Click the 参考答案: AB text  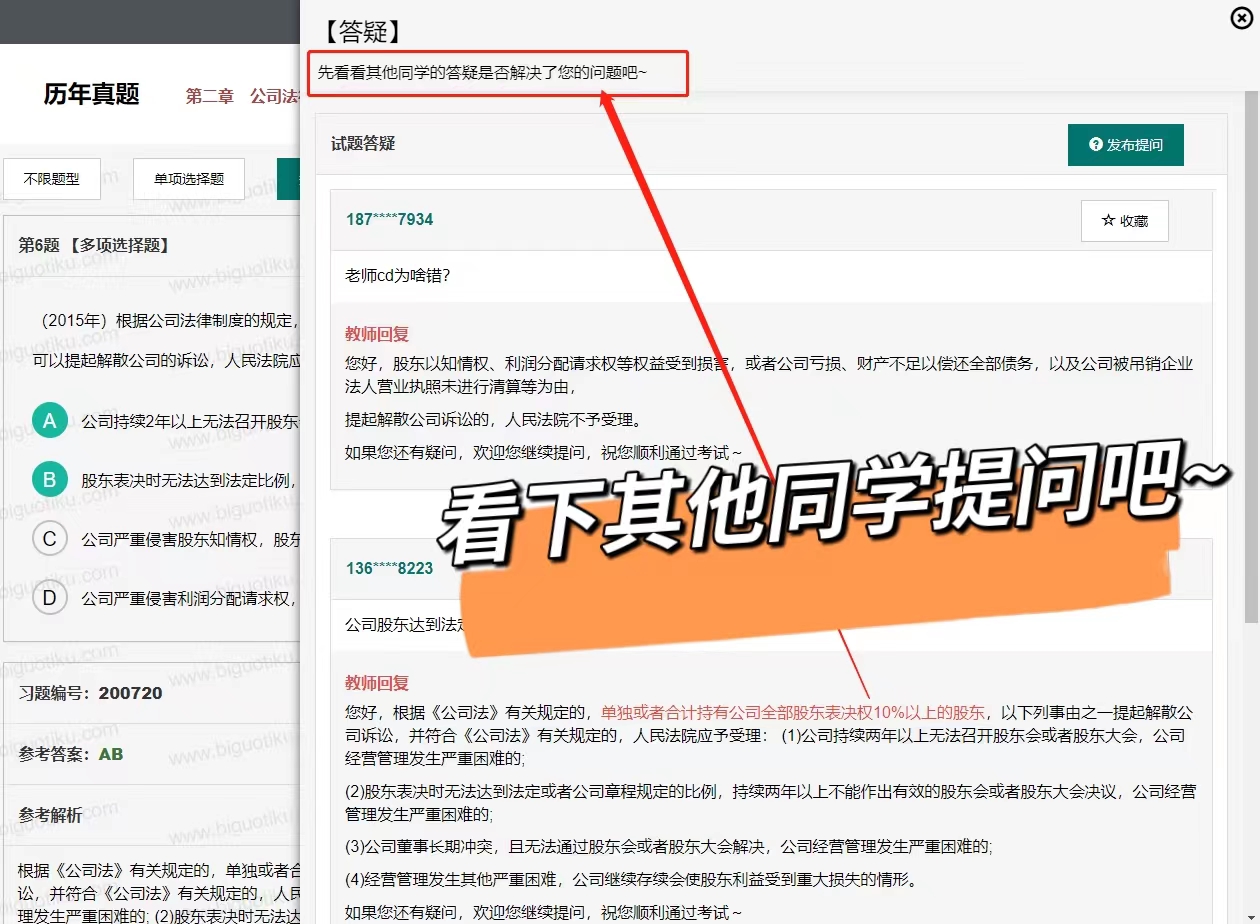[71, 754]
